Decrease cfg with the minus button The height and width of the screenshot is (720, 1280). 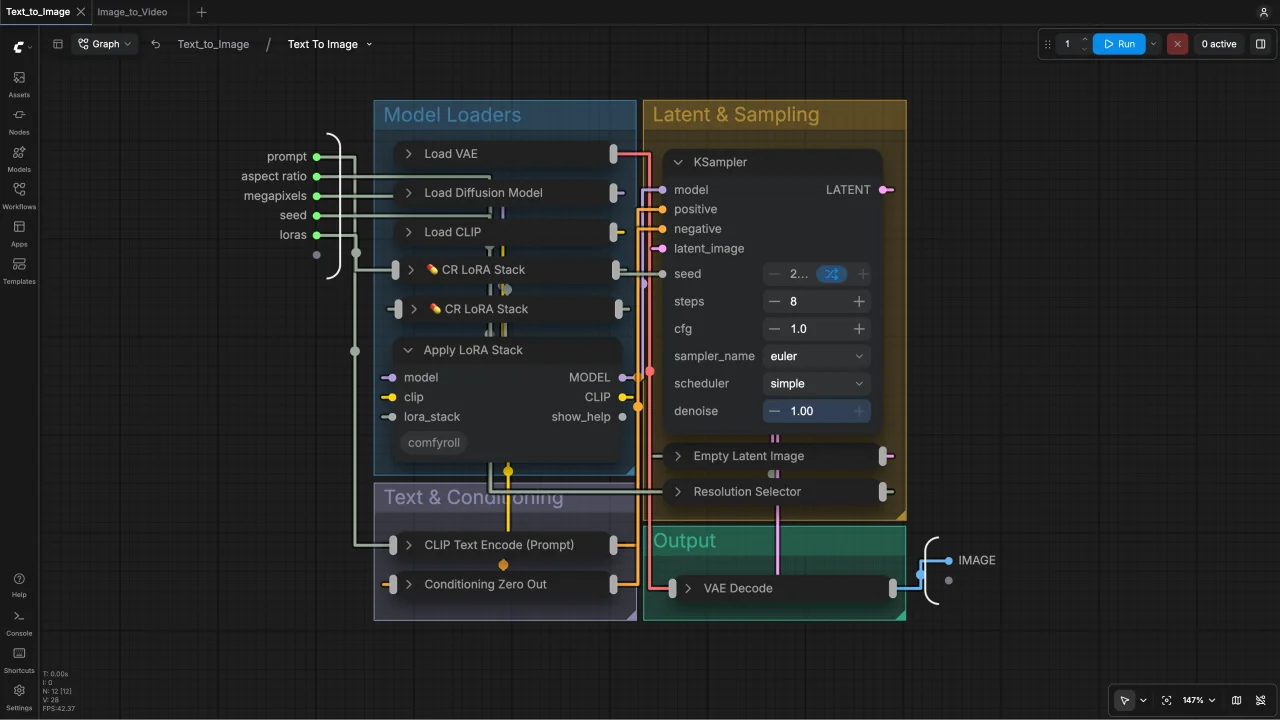click(775, 329)
